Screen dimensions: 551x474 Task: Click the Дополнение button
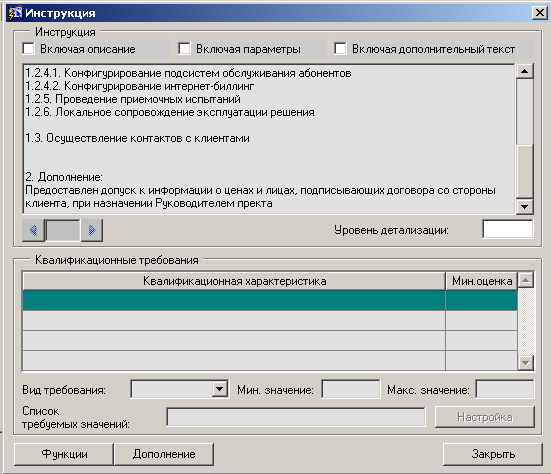[164, 454]
